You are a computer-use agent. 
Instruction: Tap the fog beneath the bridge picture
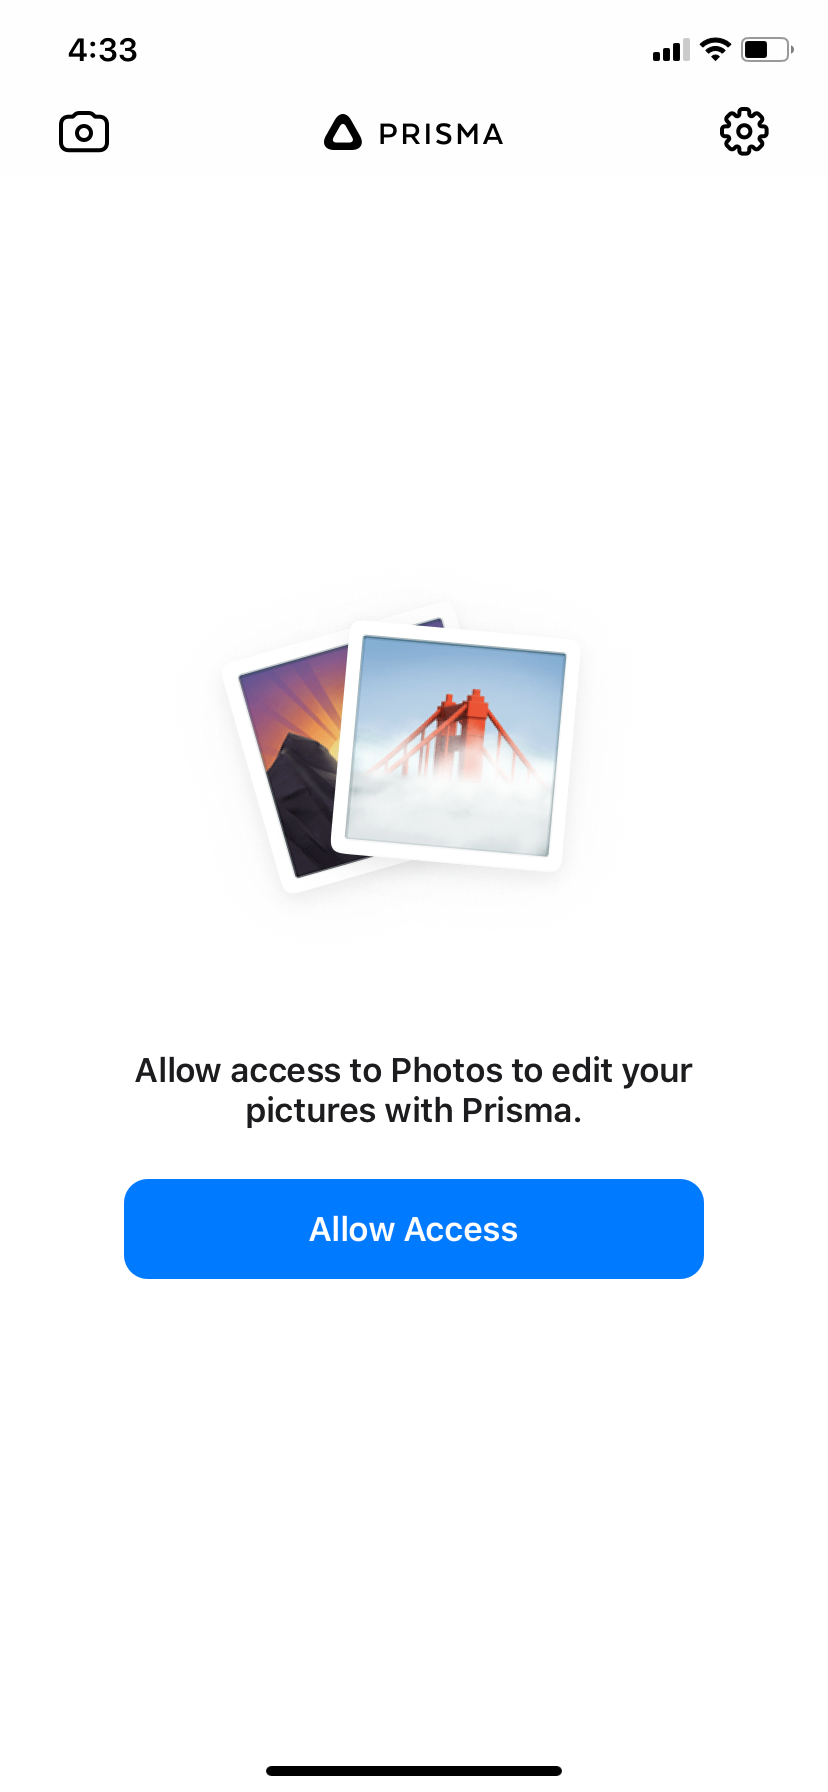tap(448, 808)
